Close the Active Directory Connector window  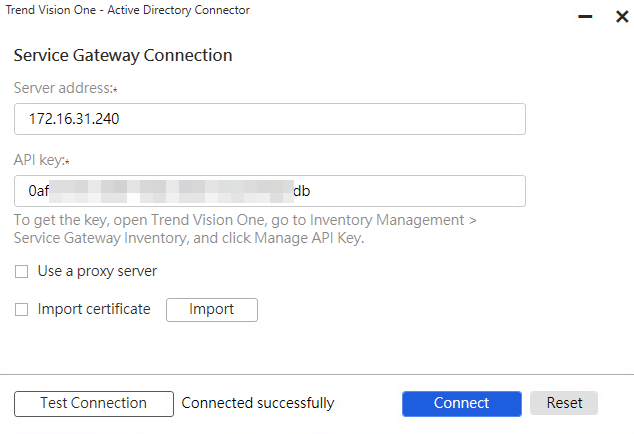coord(621,17)
